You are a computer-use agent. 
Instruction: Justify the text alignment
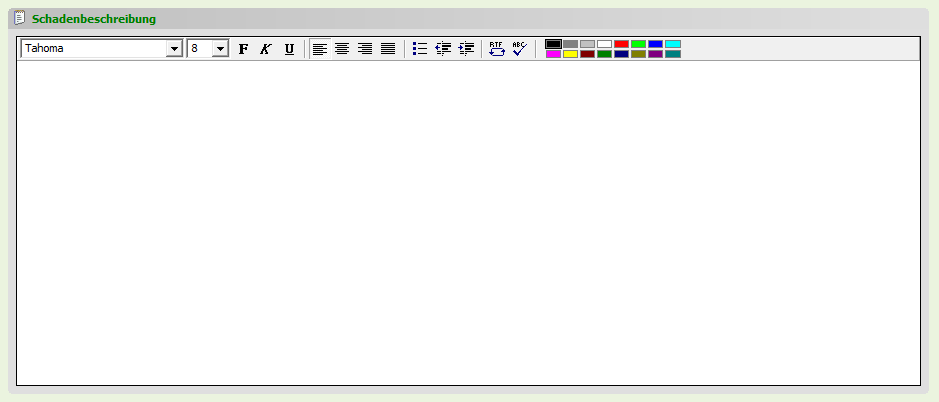(388, 49)
